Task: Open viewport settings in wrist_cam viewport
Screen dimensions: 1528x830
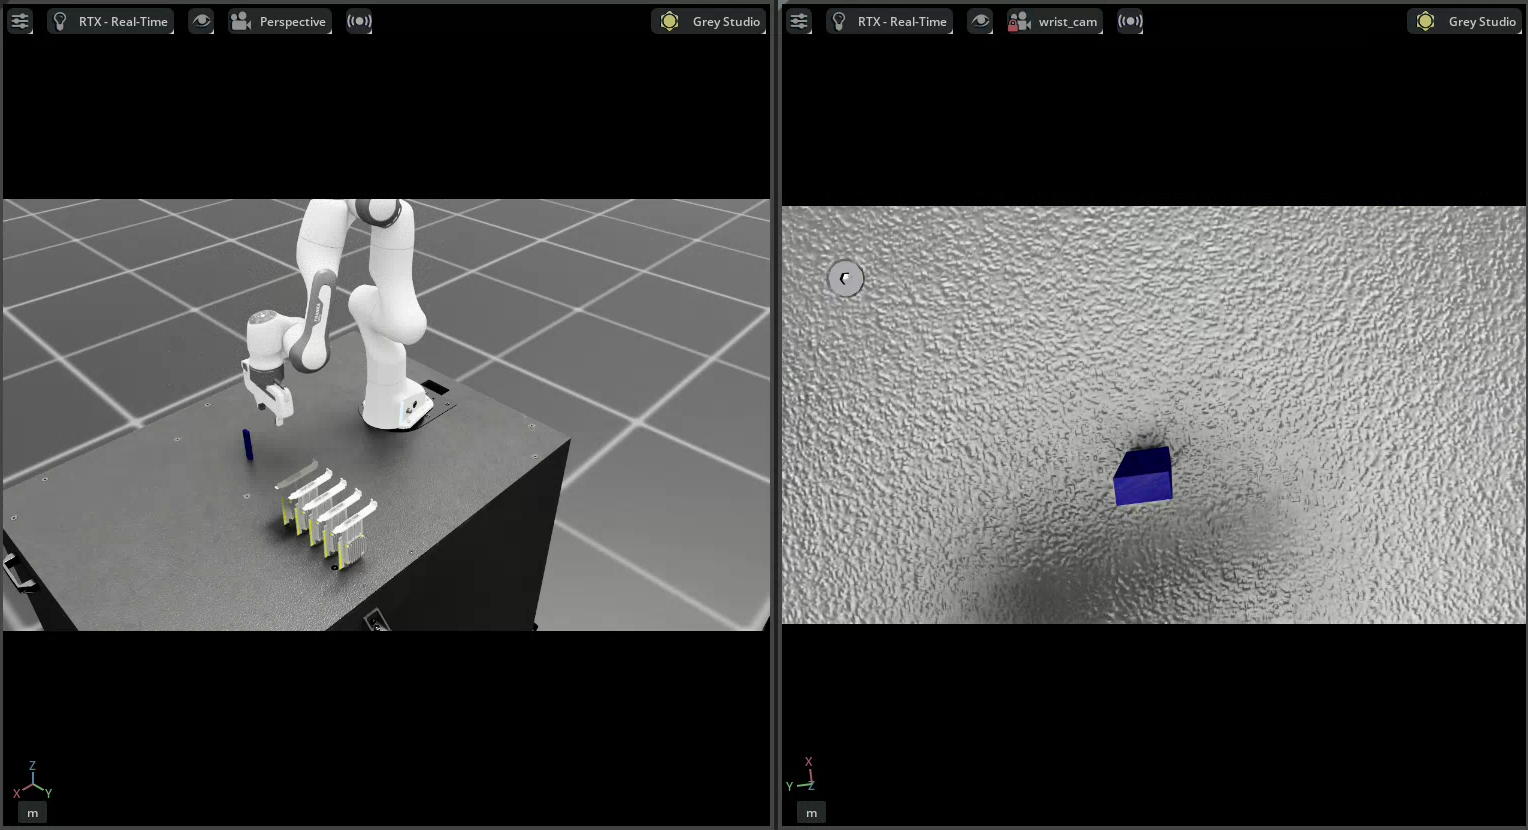Action: (x=798, y=21)
